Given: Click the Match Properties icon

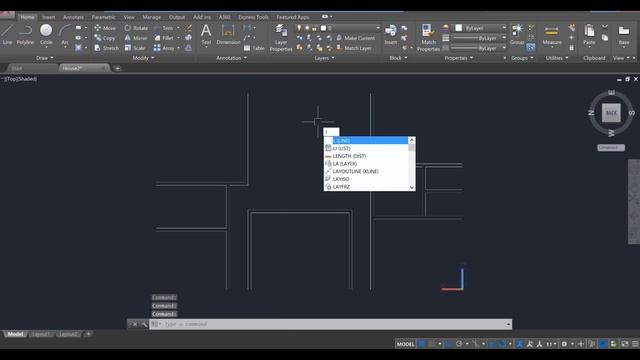Looking at the screenshot, I should (428, 38).
